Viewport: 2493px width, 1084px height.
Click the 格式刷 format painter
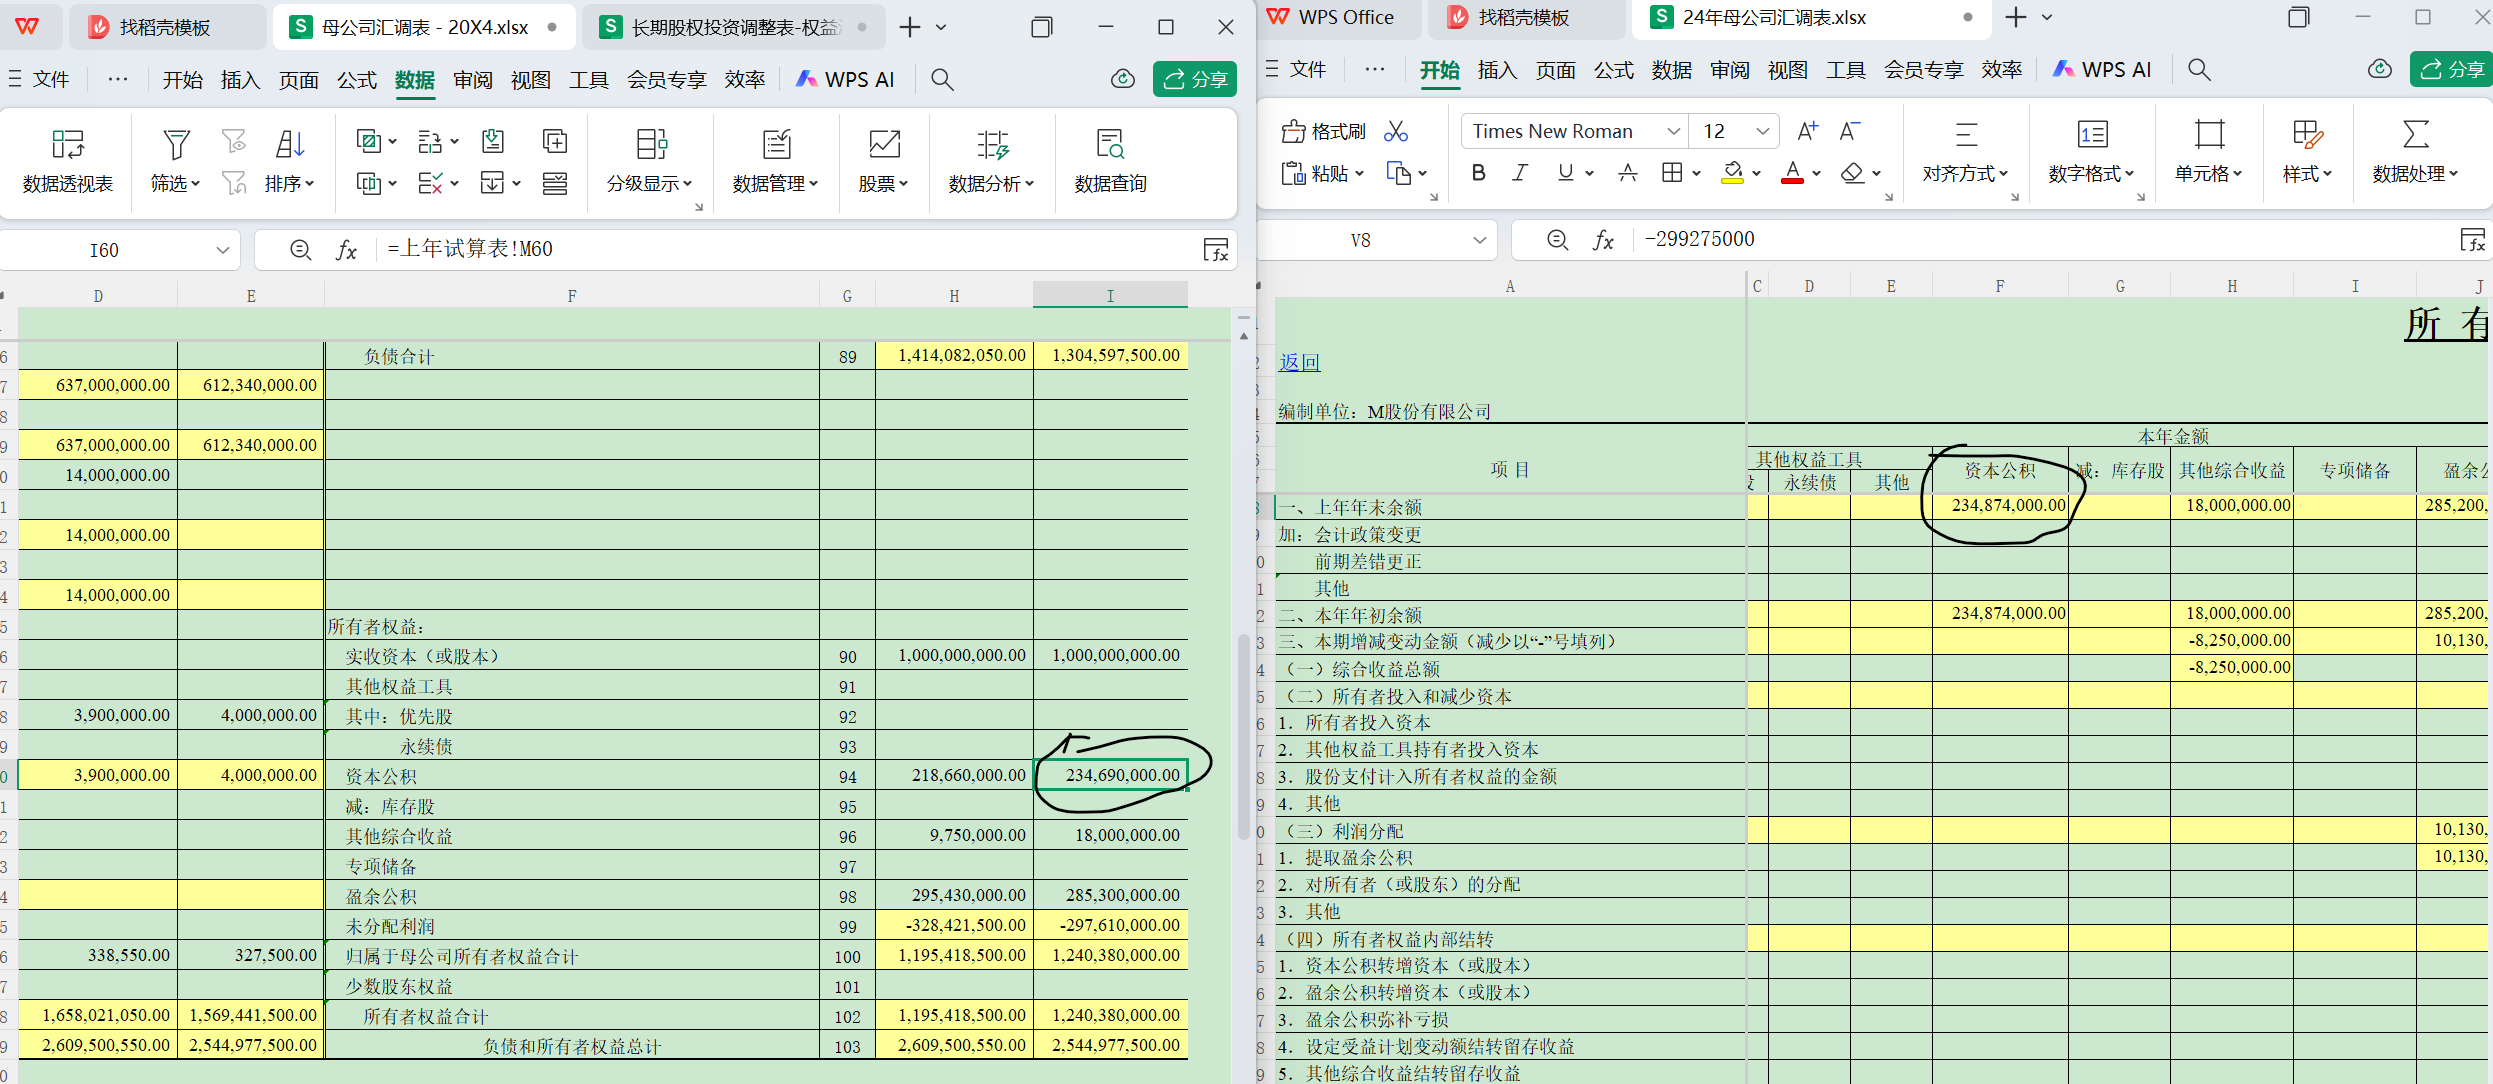1323,132
